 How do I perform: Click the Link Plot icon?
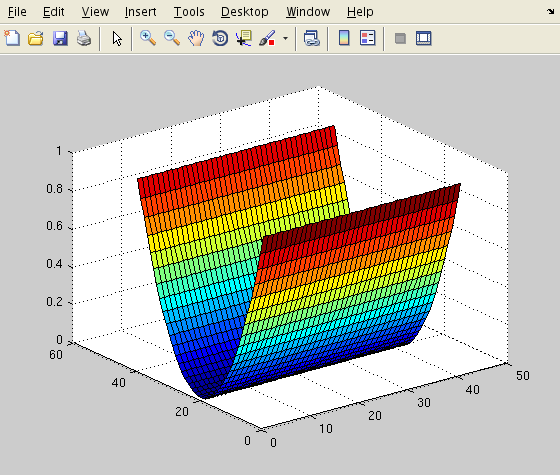tap(311, 38)
